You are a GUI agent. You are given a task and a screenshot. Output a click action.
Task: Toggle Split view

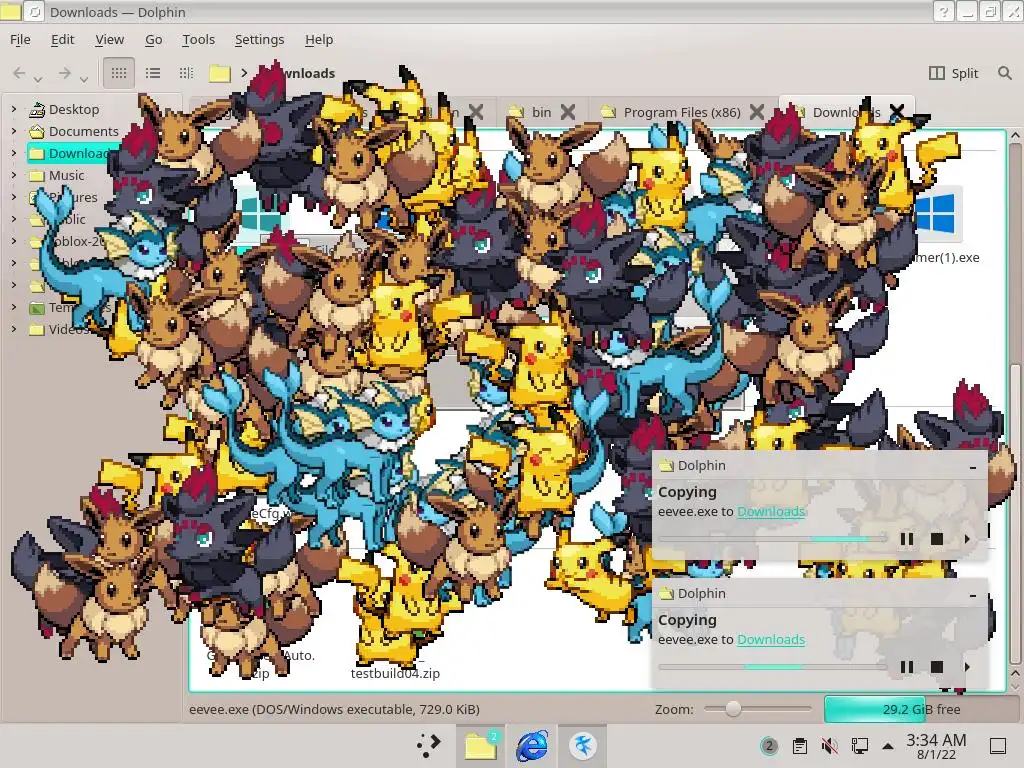click(x=953, y=73)
